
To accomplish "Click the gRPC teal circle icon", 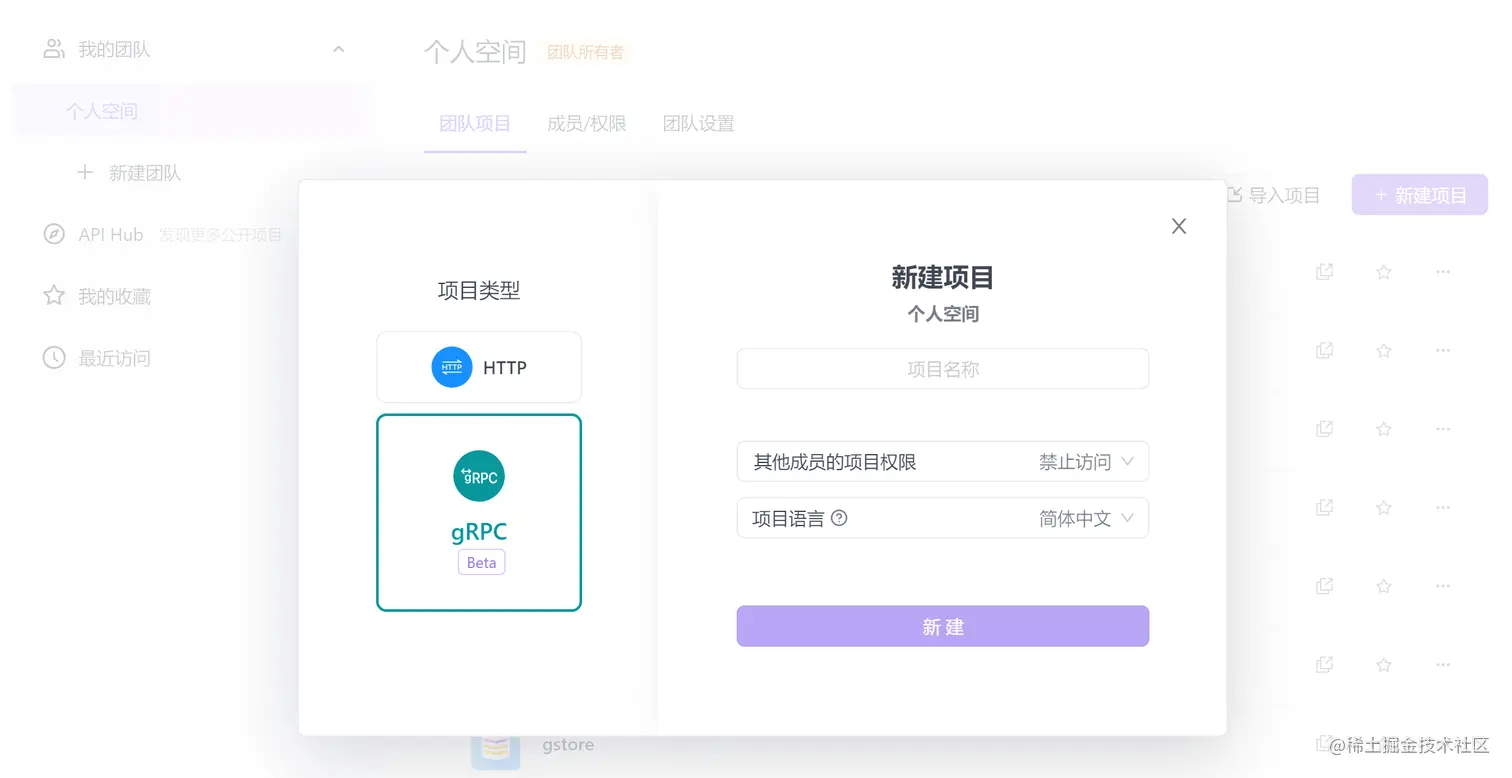I will [x=479, y=476].
